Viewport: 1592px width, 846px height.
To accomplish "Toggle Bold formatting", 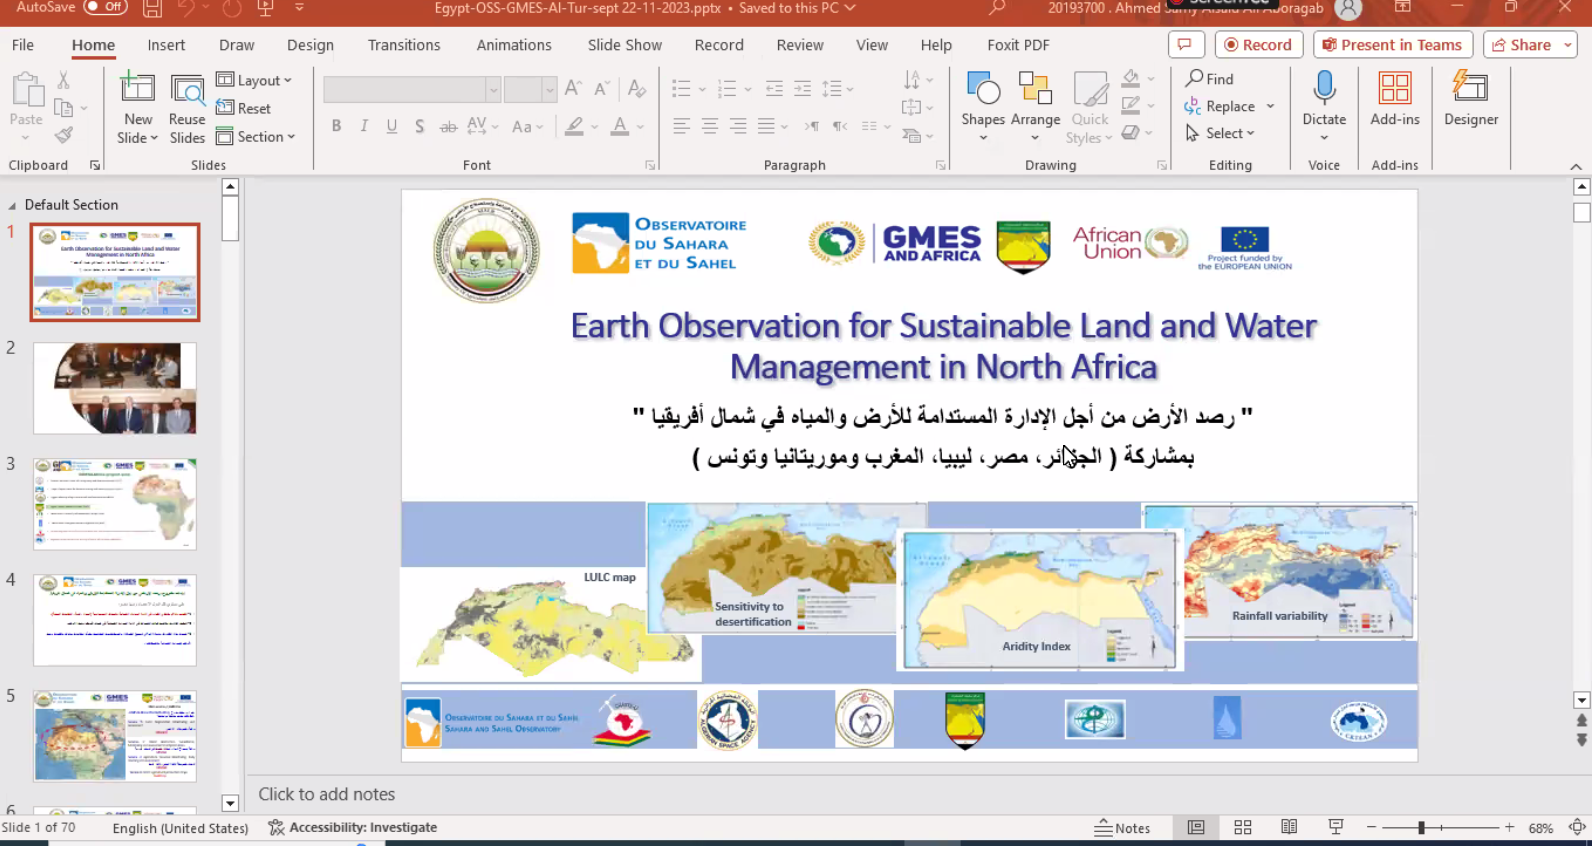I will 336,126.
